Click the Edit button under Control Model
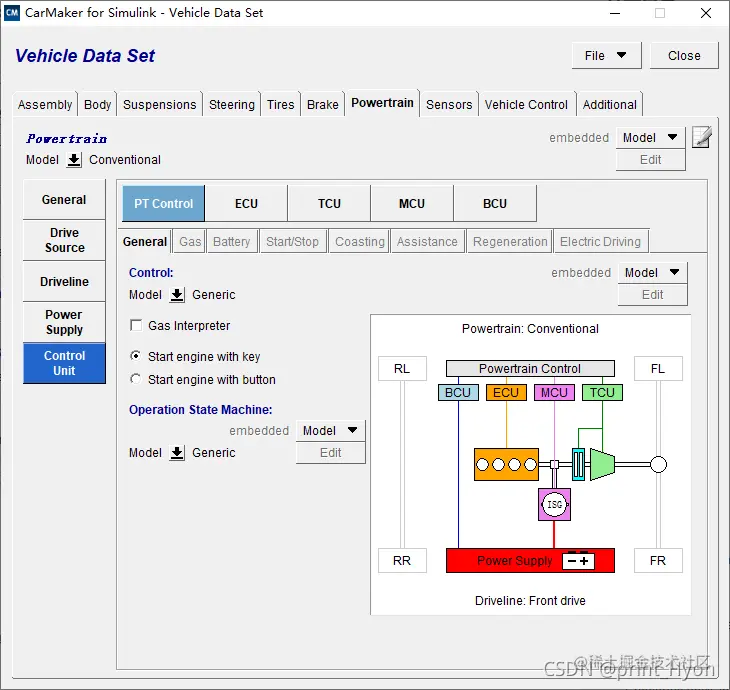This screenshot has height=690, width=730. 652,295
